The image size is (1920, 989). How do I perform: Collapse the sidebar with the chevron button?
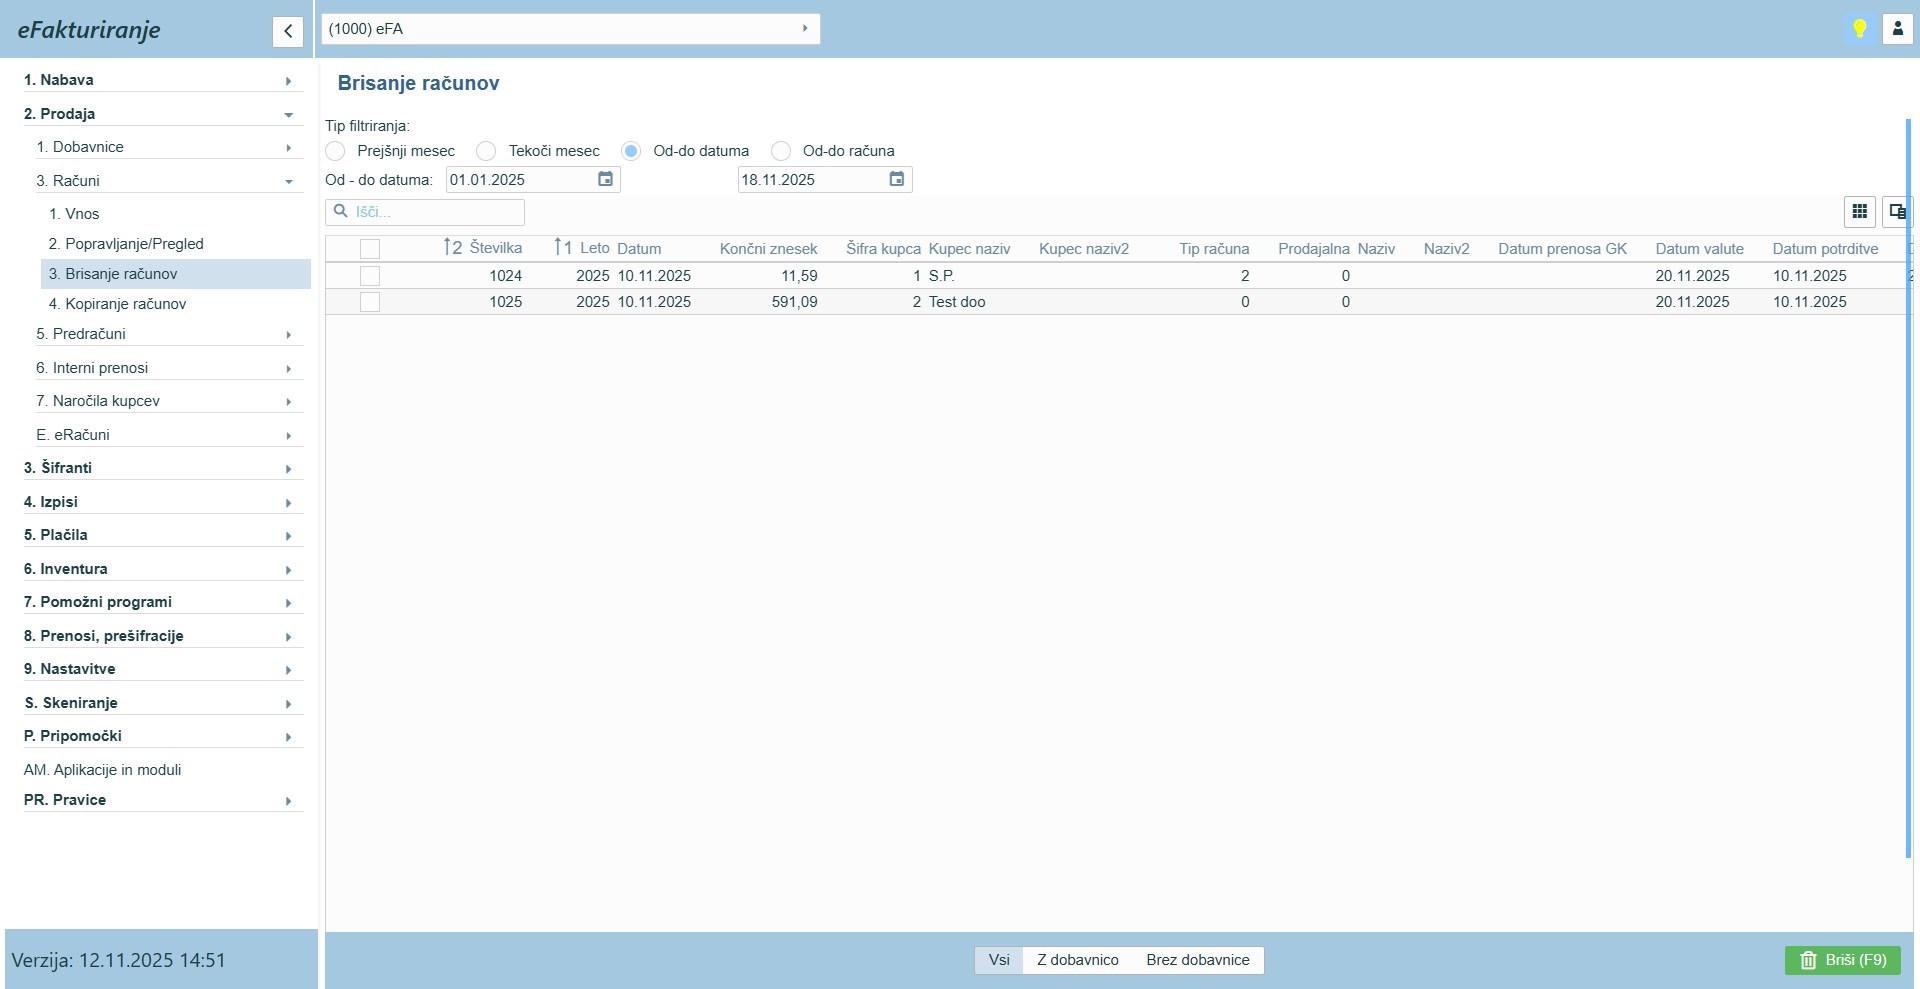click(287, 31)
